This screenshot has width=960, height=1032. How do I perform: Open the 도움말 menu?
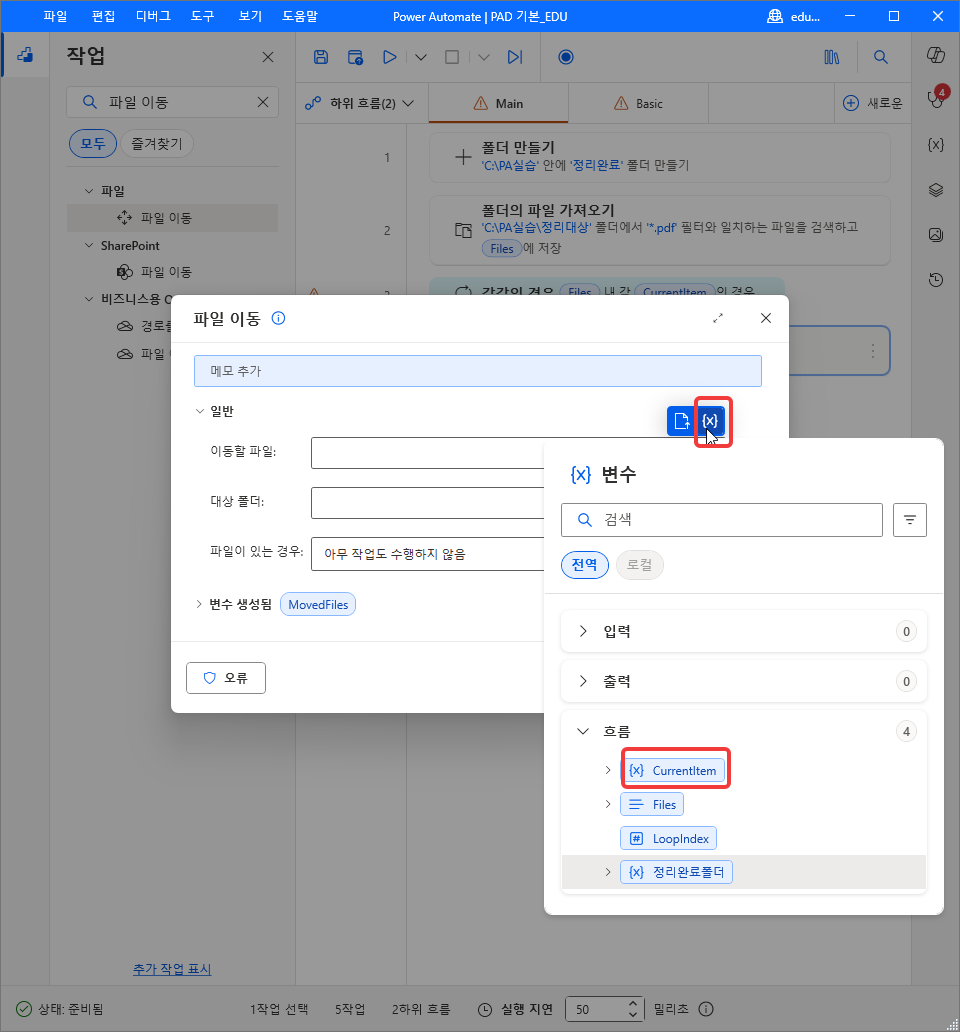click(x=300, y=16)
